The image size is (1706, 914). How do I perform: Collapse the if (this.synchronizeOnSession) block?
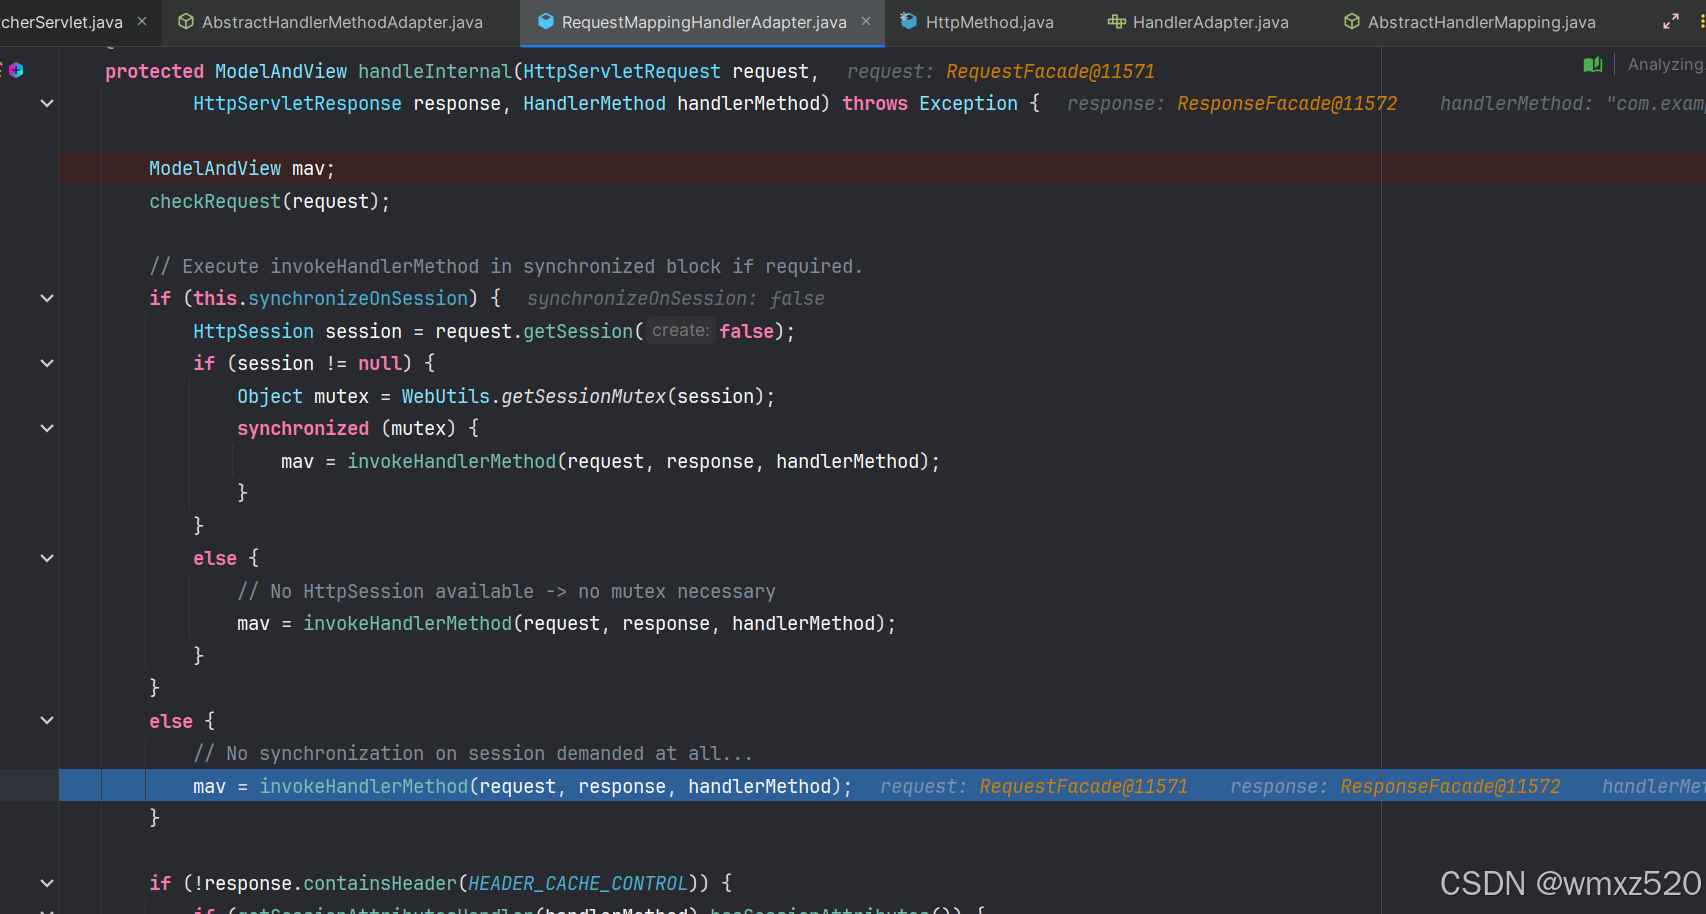47,298
